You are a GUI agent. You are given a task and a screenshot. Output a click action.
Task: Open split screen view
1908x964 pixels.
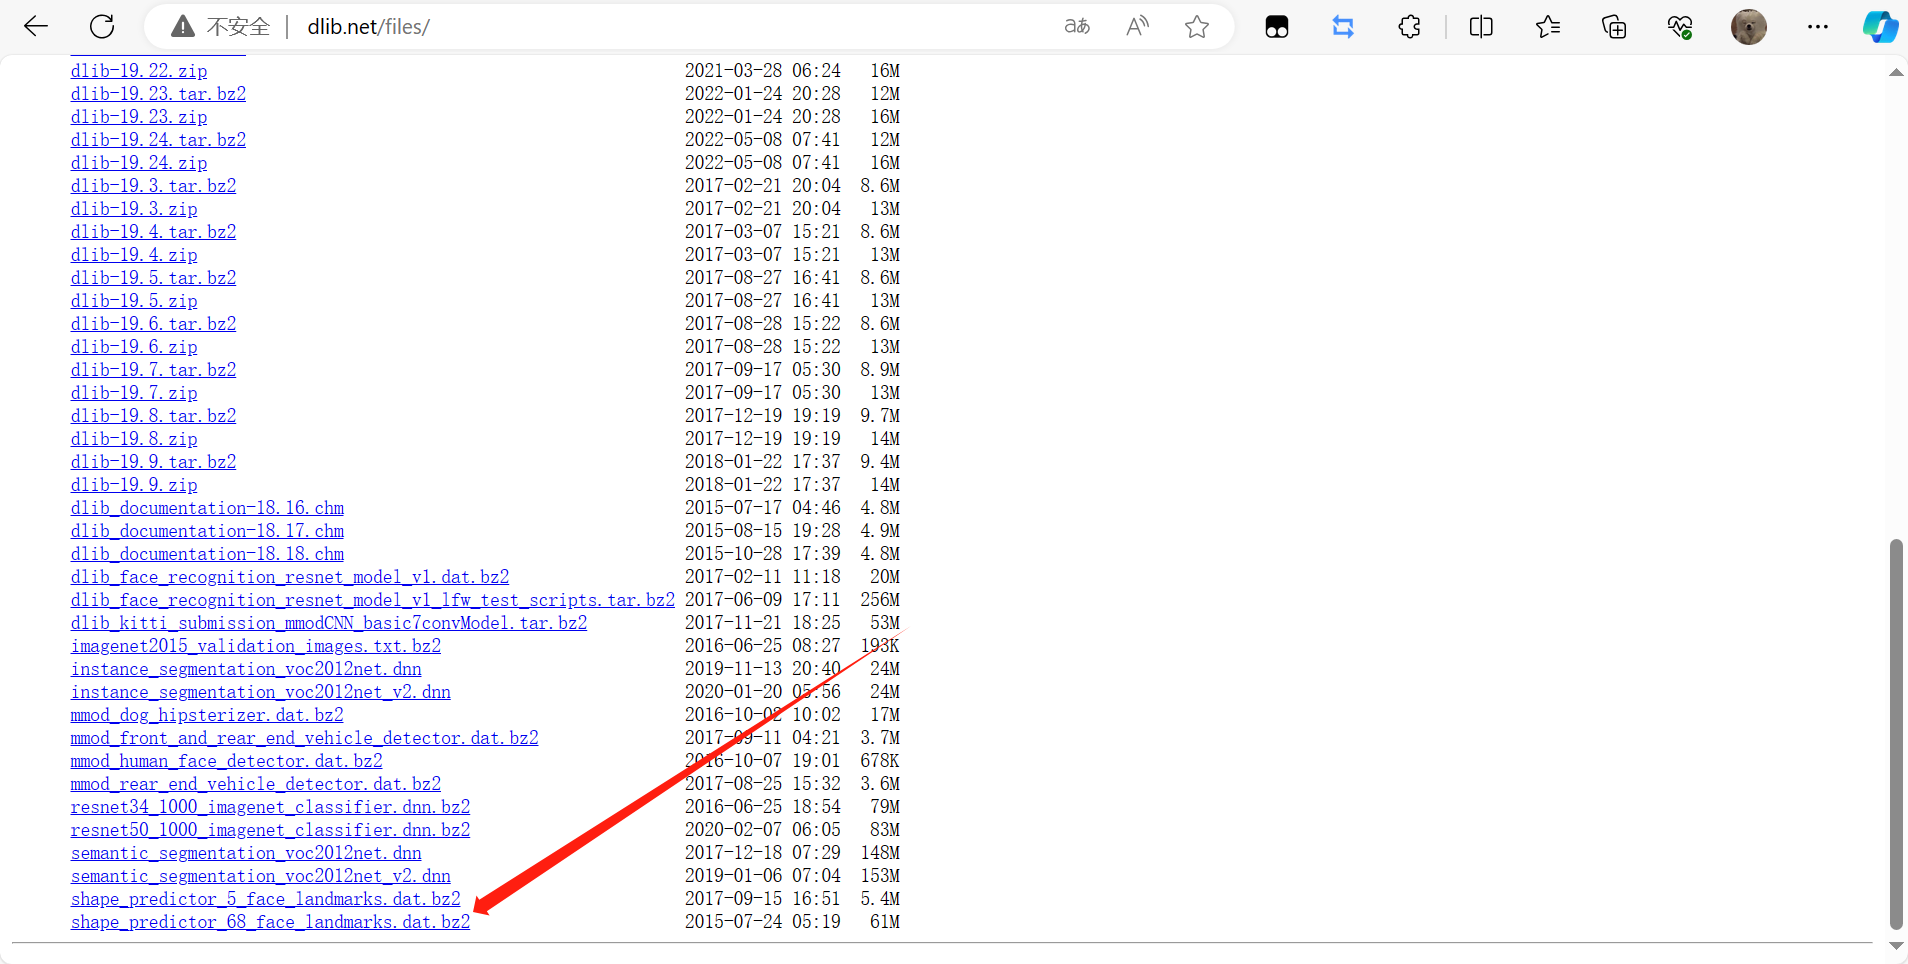point(1481,27)
